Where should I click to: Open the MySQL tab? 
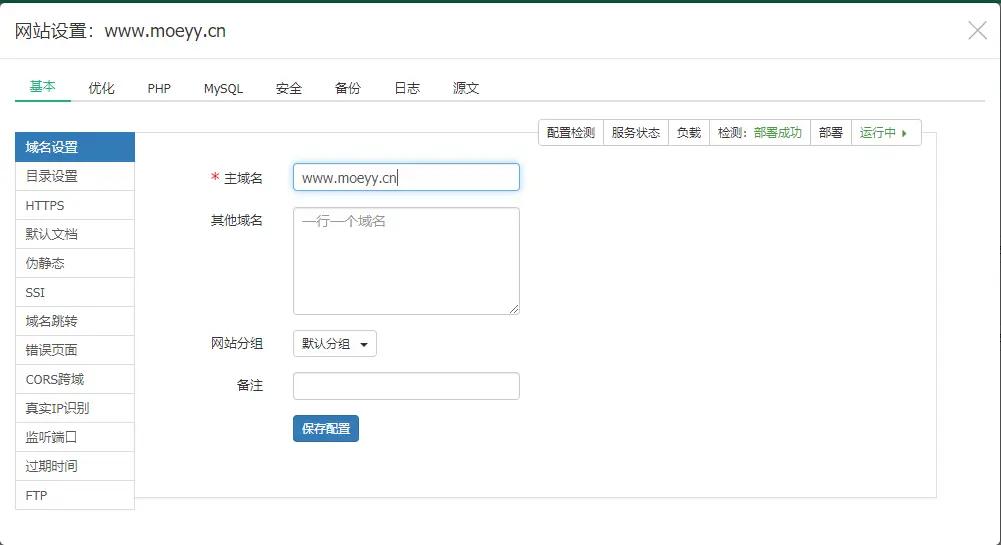pyautogui.click(x=223, y=88)
